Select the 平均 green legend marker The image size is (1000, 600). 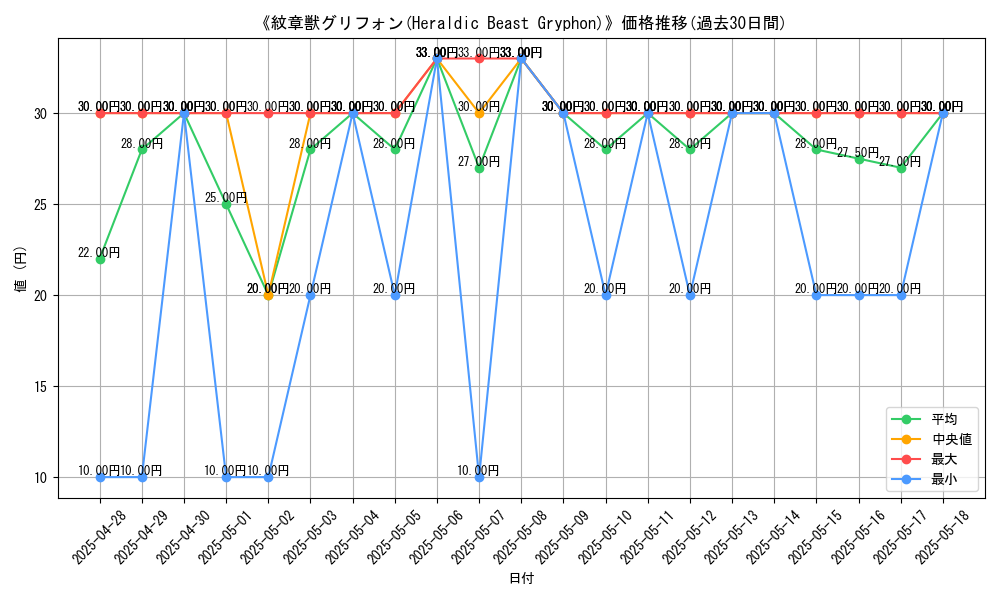906,420
